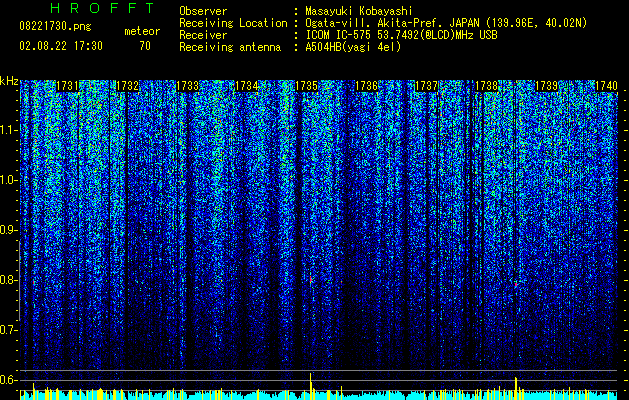Click the 1735 time marker
629x400 pixels.
pyautogui.click(x=306, y=86)
